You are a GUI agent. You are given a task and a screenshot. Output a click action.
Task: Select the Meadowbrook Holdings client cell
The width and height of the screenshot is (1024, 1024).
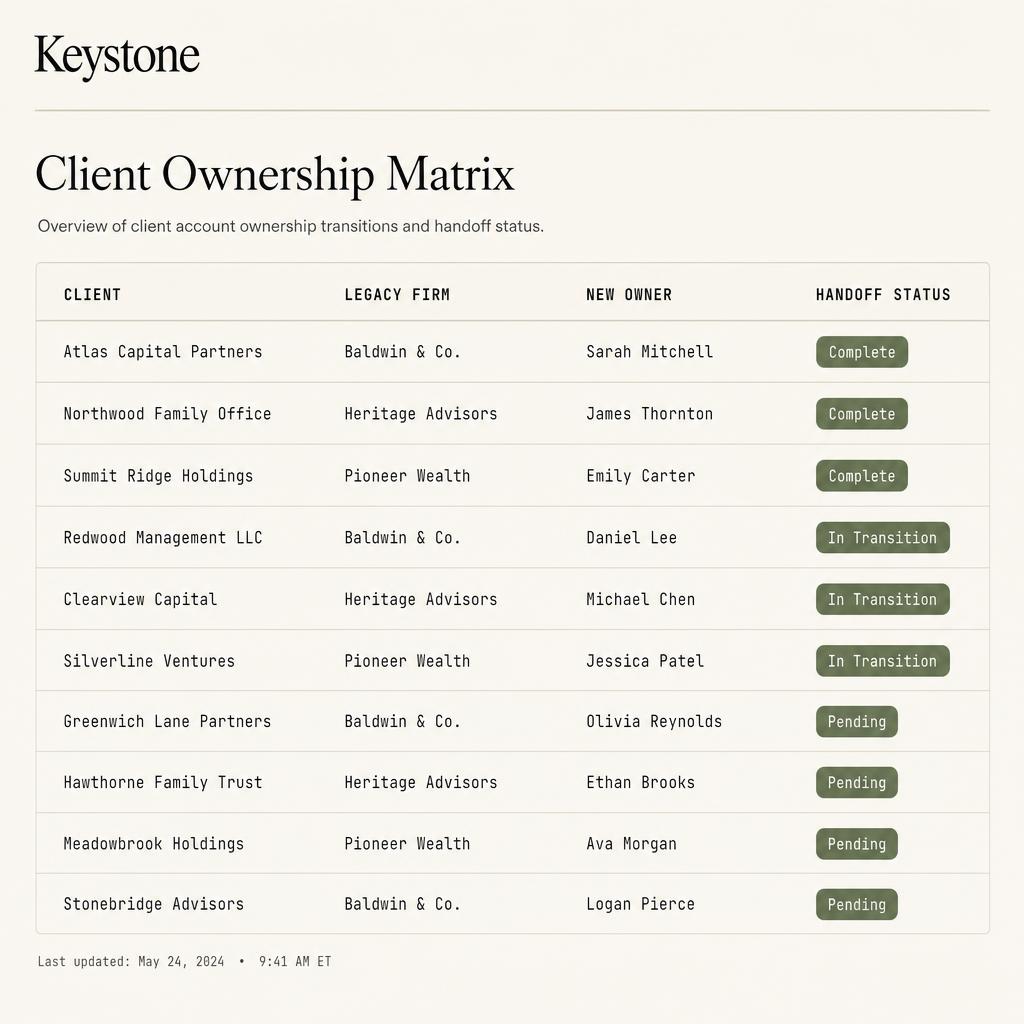[x=153, y=844]
